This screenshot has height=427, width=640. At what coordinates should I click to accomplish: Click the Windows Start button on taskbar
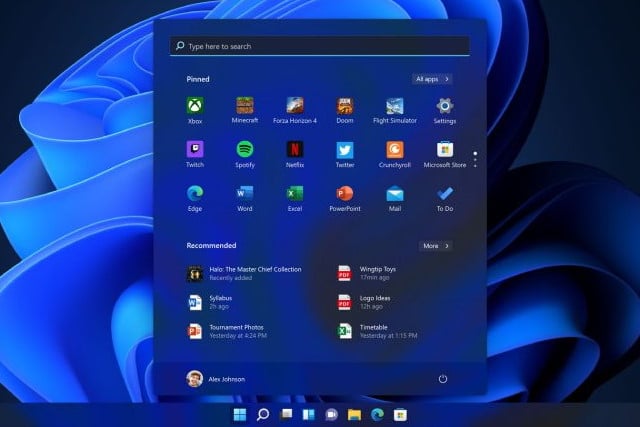[x=240, y=414]
